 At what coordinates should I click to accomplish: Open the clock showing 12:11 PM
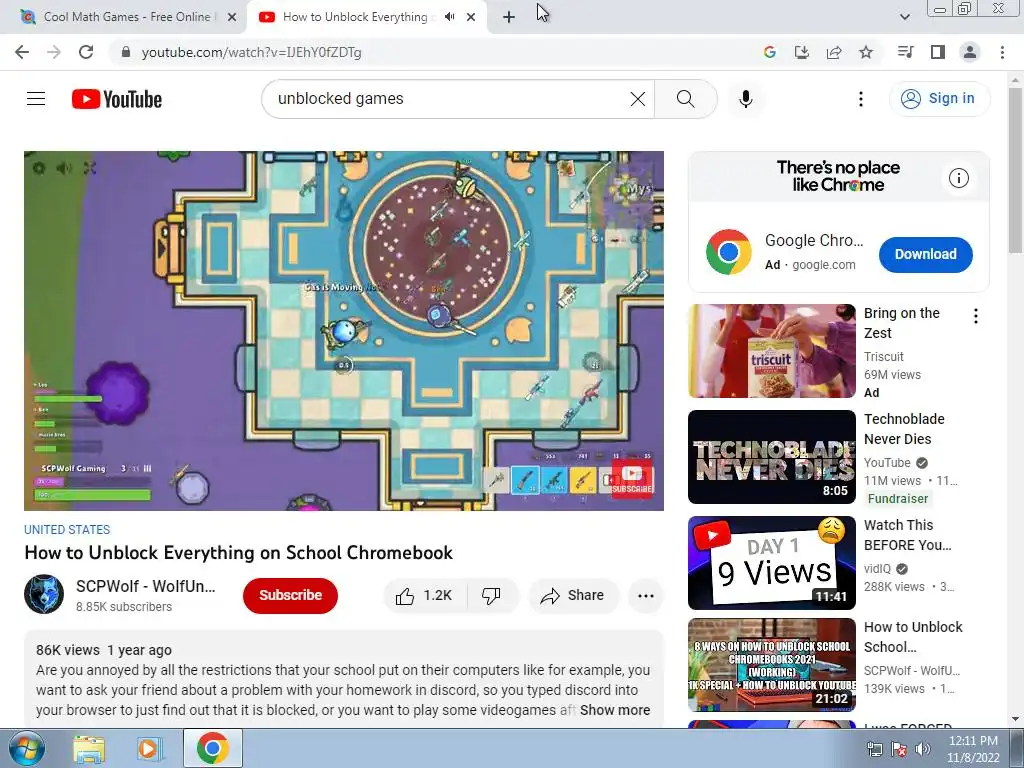click(973, 748)
